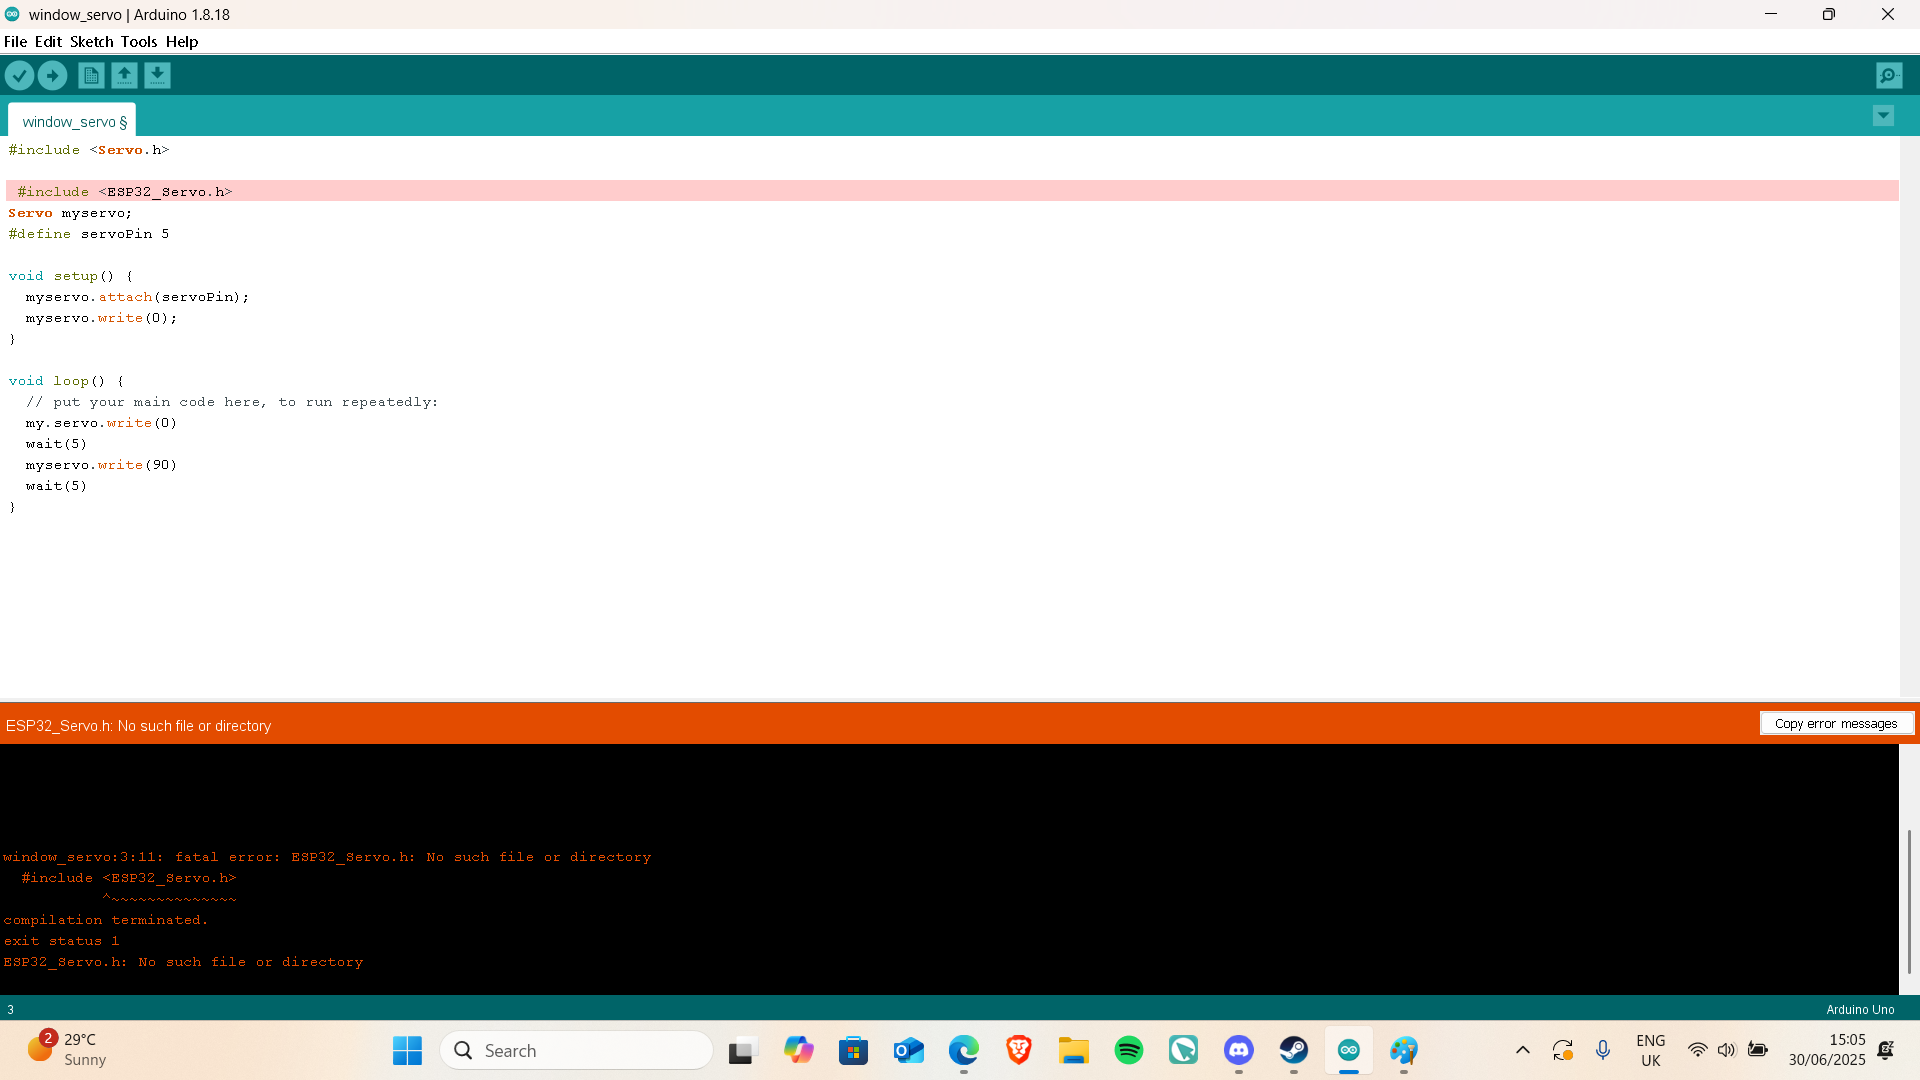The width and height of the screenshot is (1920, 1080).
Task: Open the Windows Start menu
Action: click(407, 1050)
